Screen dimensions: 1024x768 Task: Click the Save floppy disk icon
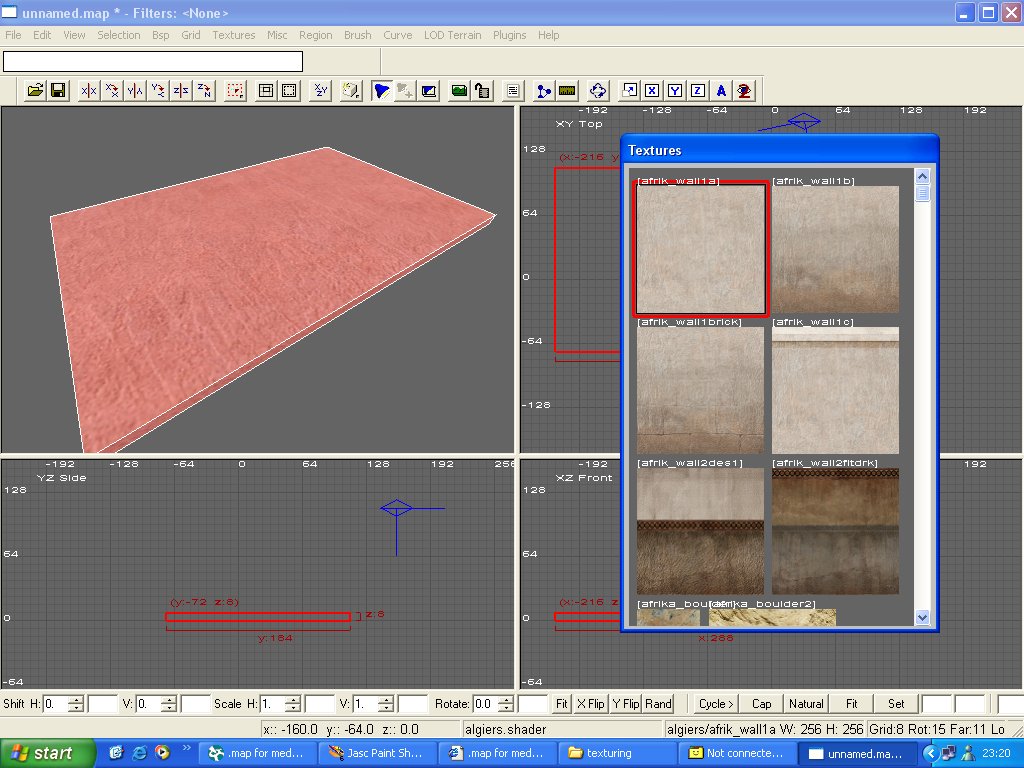tap(58, 91)
